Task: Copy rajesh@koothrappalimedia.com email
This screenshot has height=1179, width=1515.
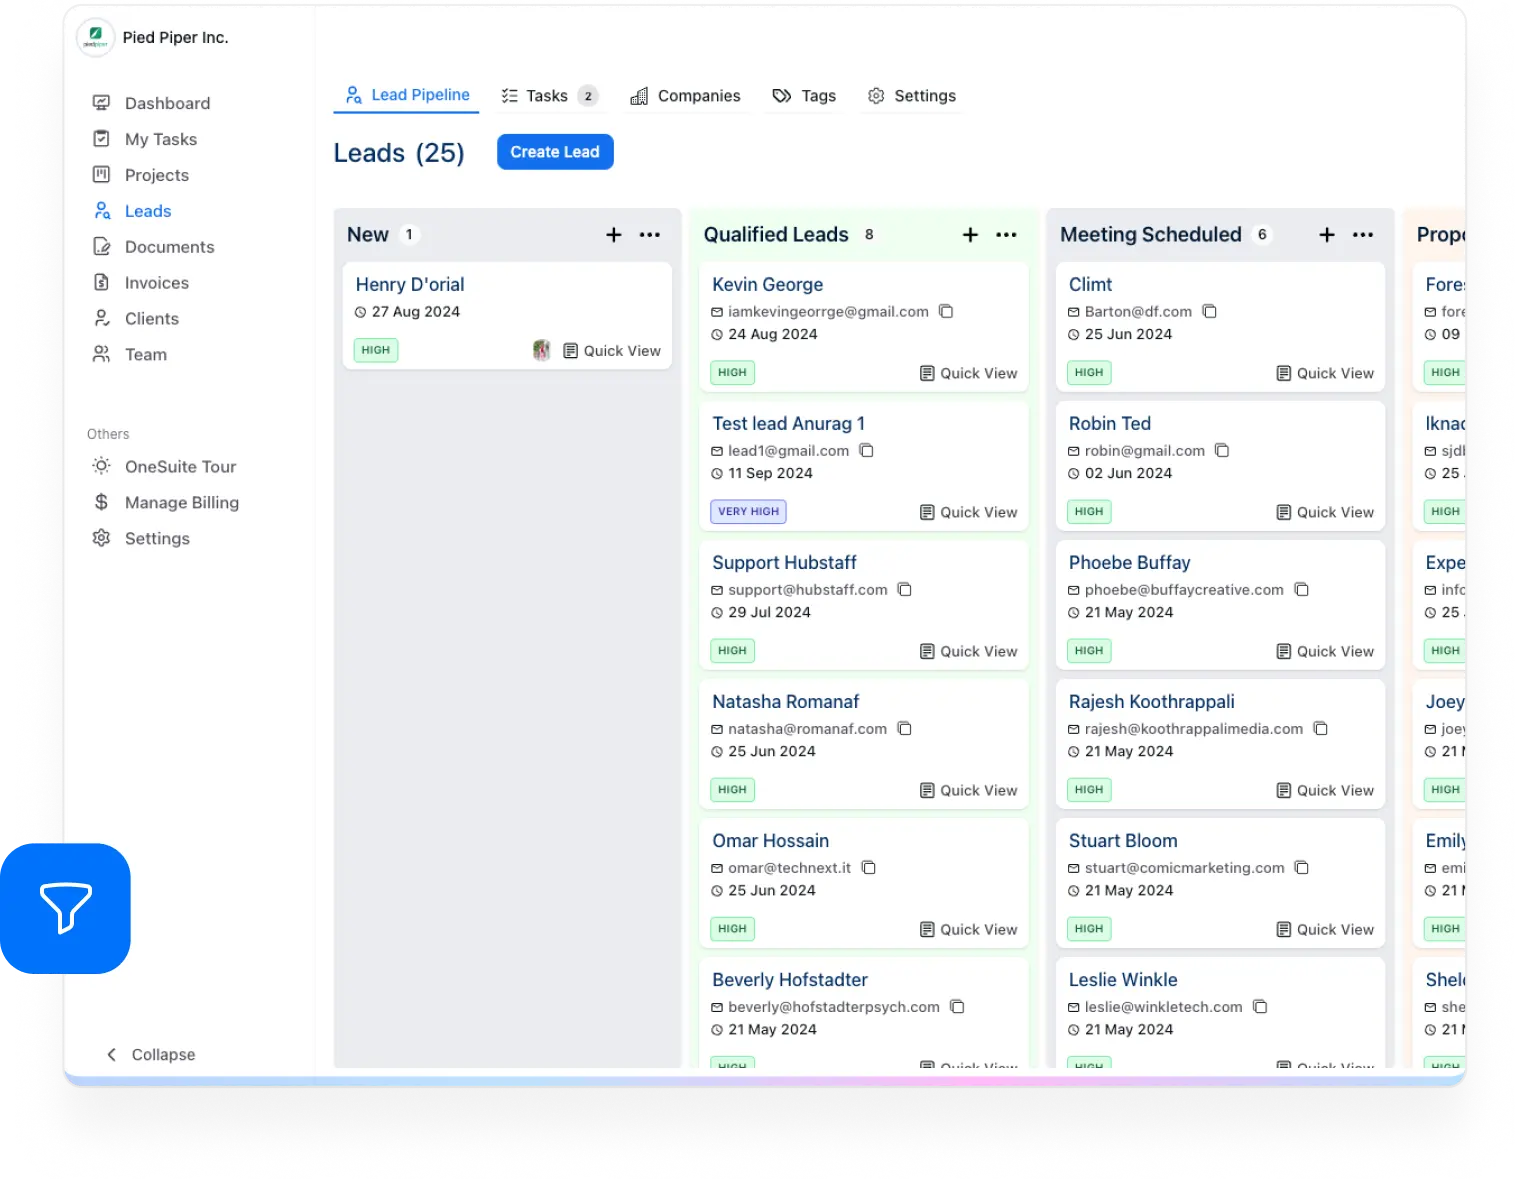Action: pyautogui.click(x=1321, y=728)
